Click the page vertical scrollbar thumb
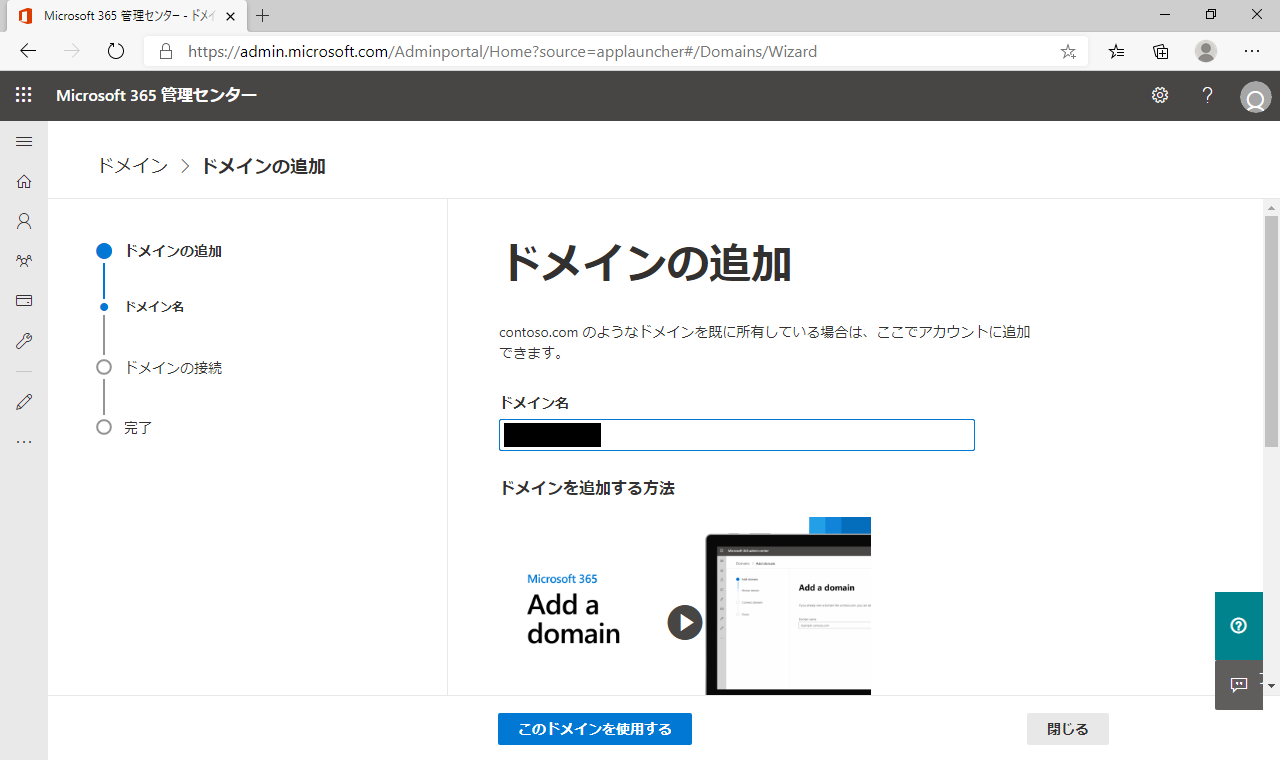Viewport: 1280px width, 760px height. click(1271, 330)
